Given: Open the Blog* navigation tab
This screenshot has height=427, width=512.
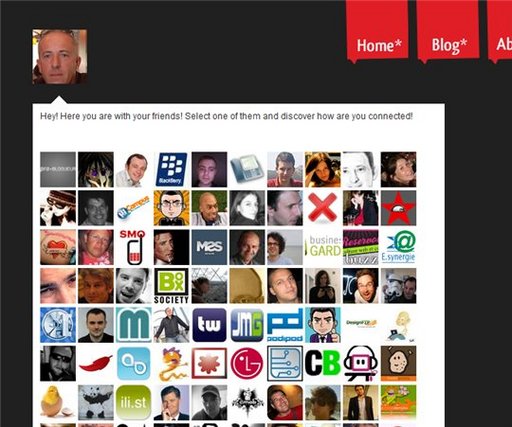Looking at the screenshot, I should [x=448, y=32].
